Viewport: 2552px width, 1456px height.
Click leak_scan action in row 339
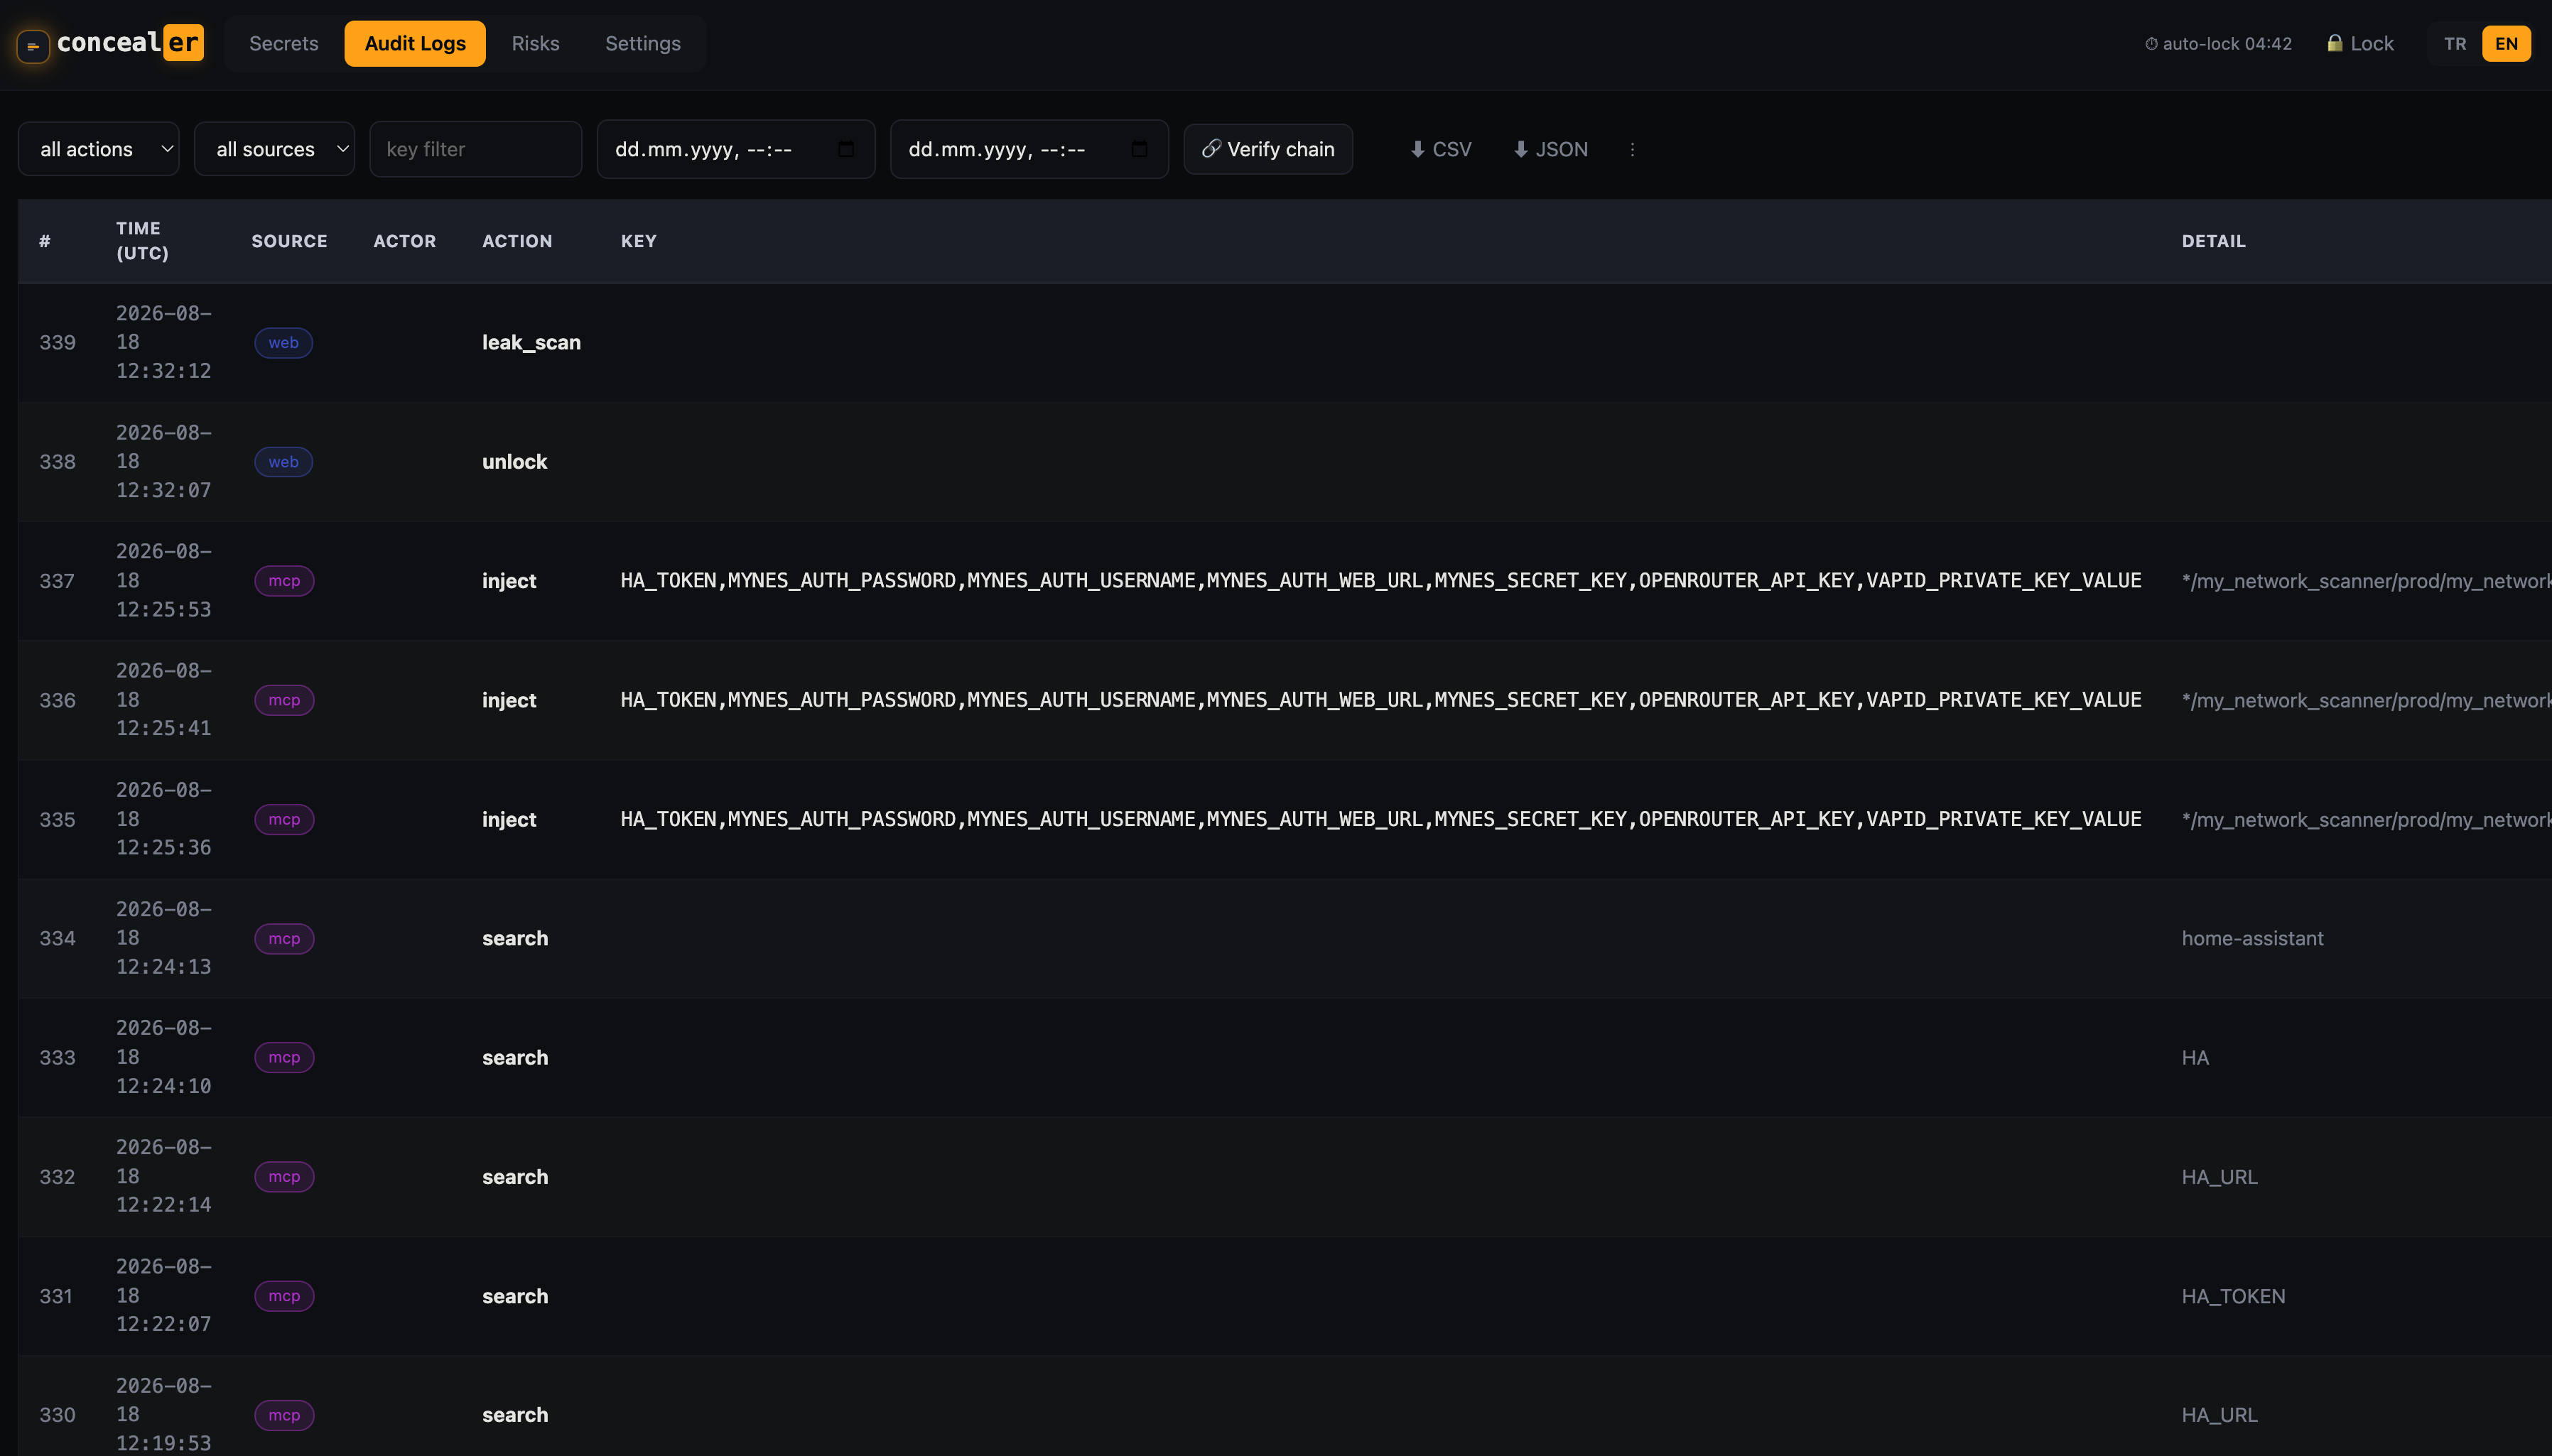coord(531,342)
